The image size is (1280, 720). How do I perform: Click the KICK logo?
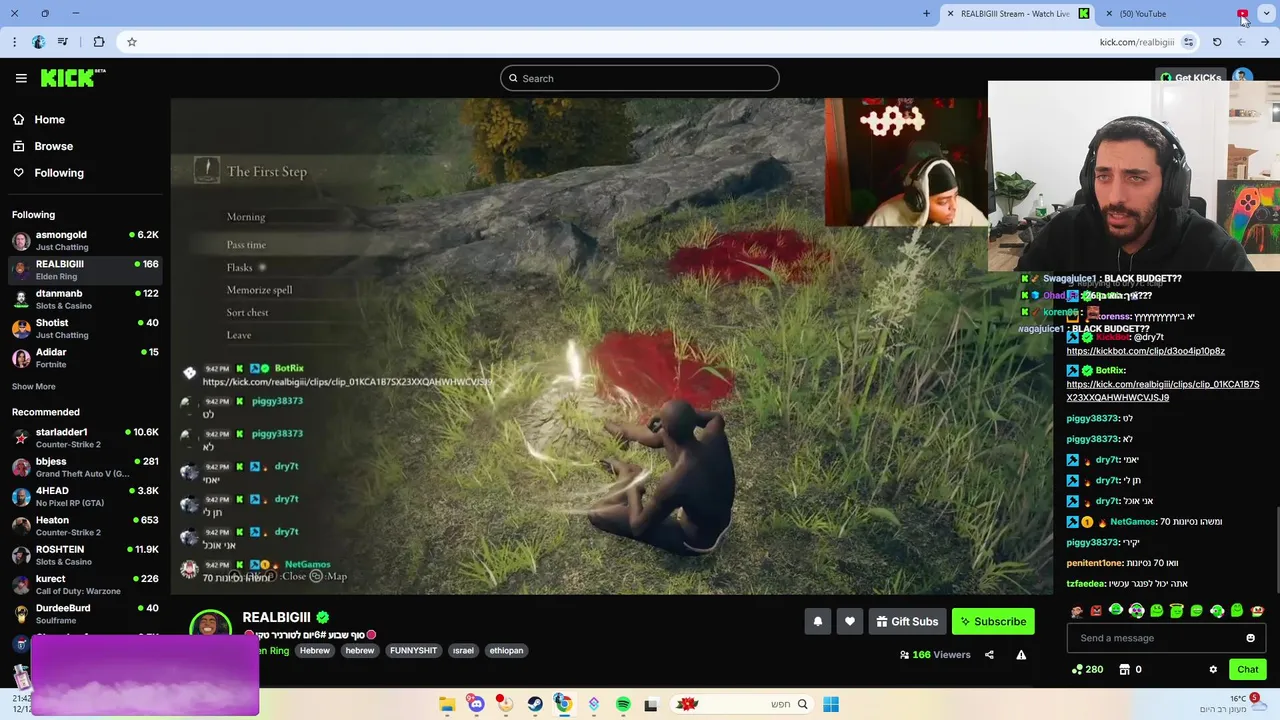tap(73, 78)
